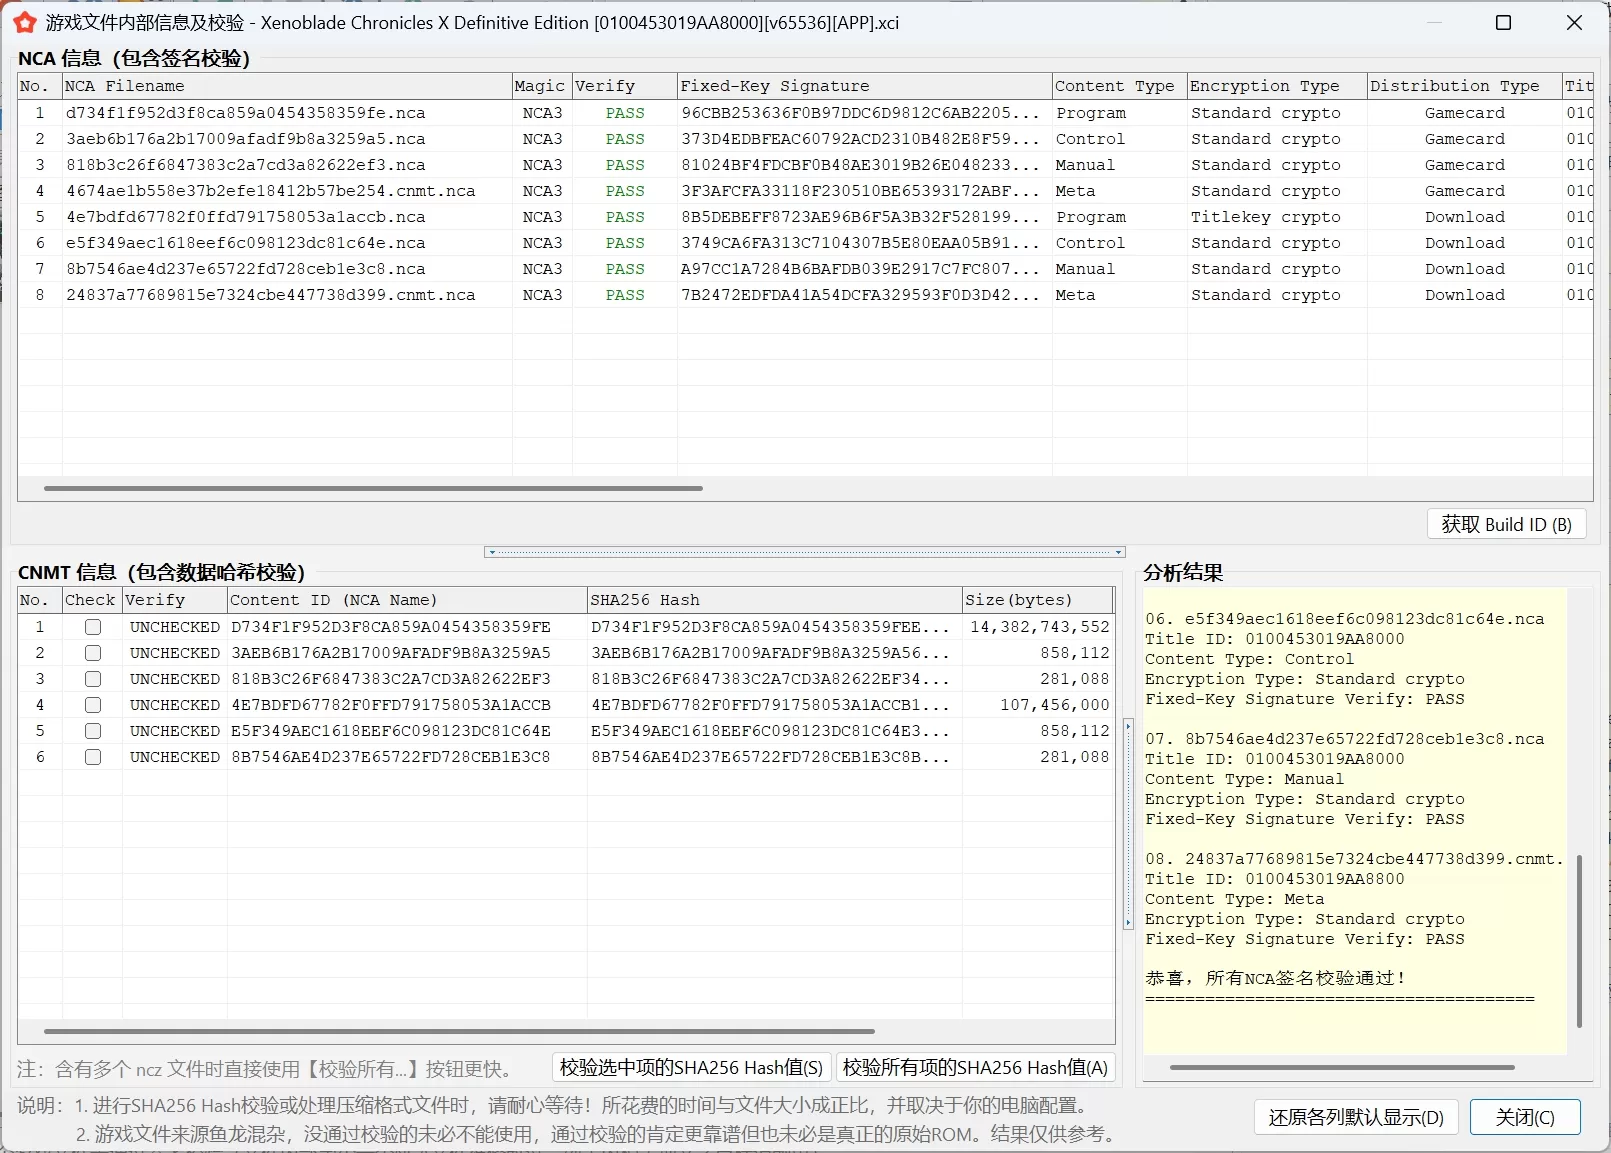Close the window with the X button

click(x=1574, y=22)
